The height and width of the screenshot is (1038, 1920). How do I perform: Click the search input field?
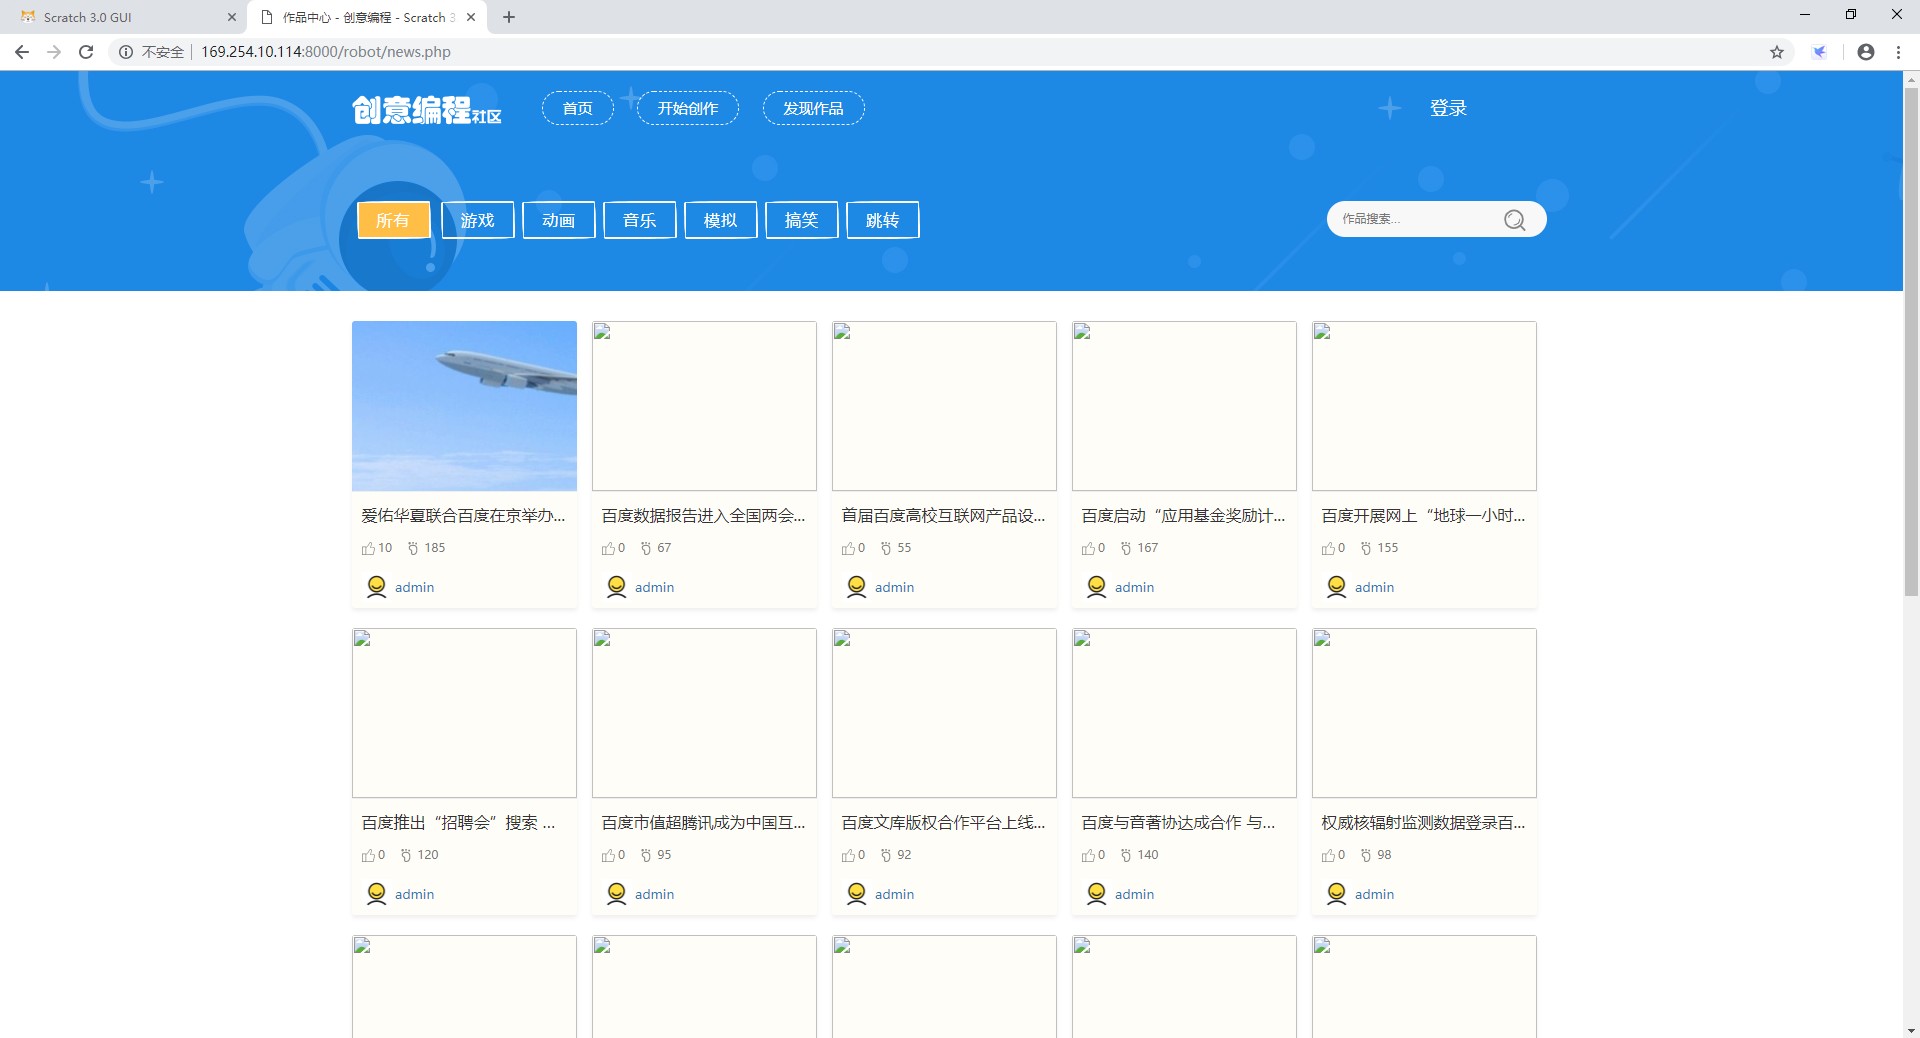point(1420,219)
